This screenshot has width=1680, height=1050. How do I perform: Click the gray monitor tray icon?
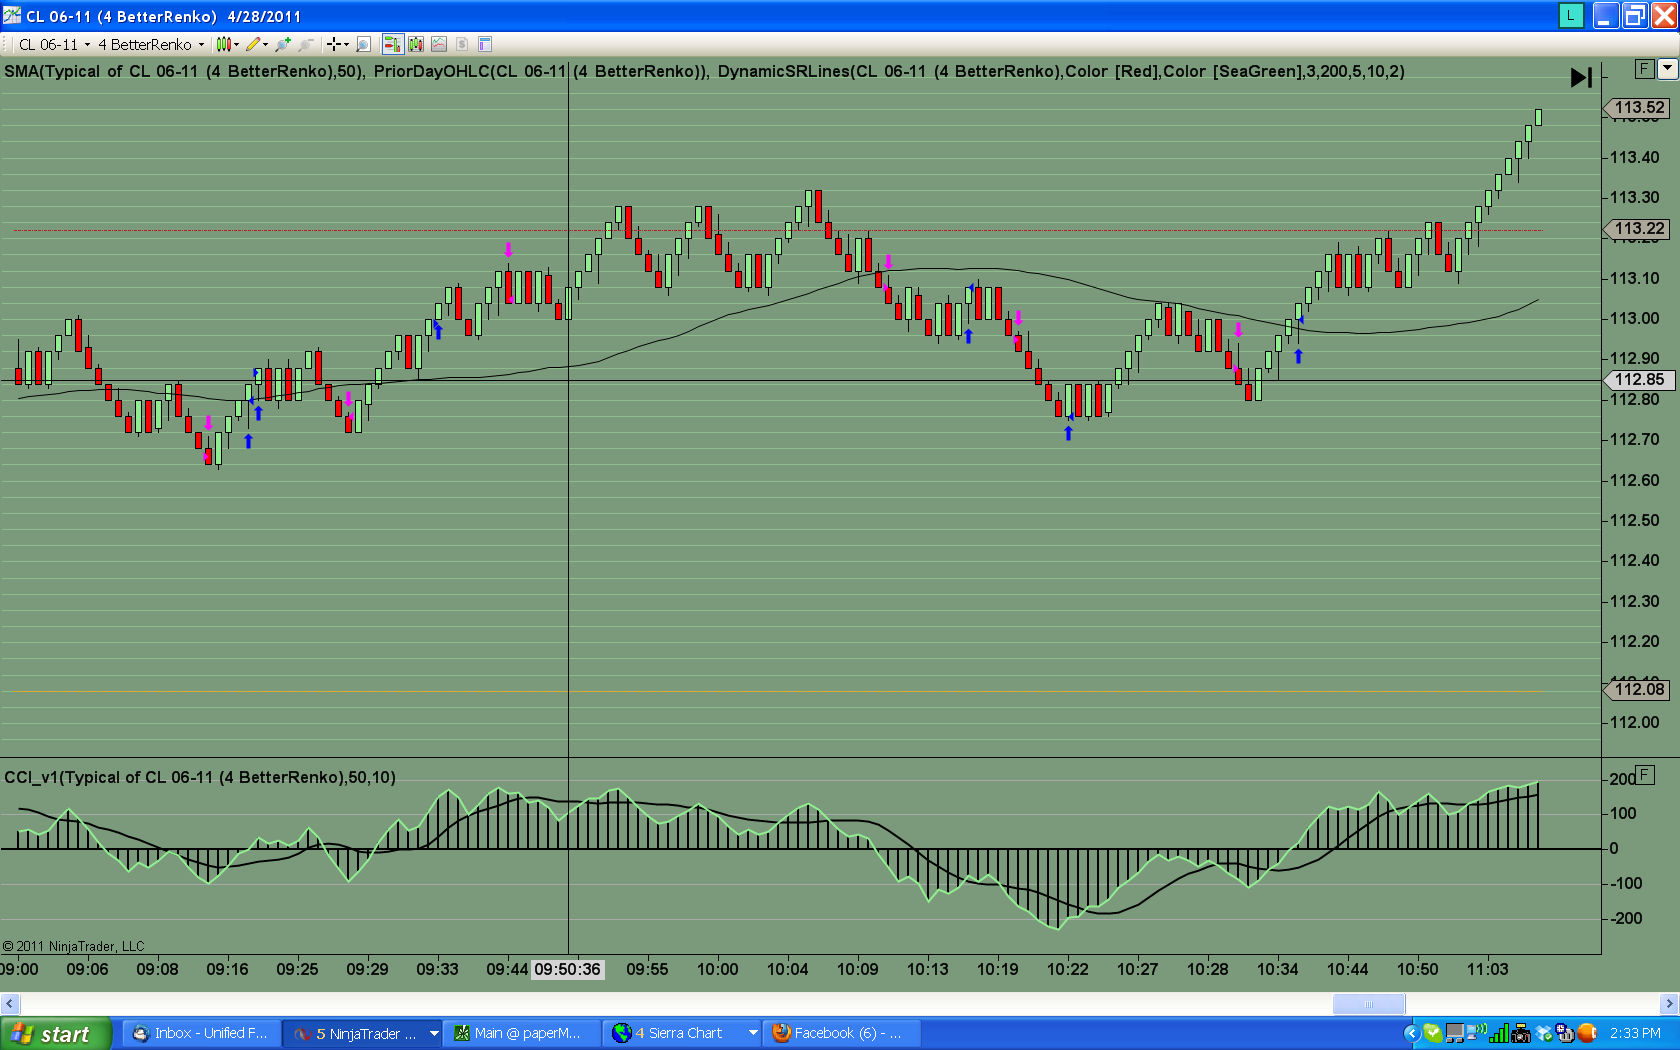(x=1455, y=1034)
